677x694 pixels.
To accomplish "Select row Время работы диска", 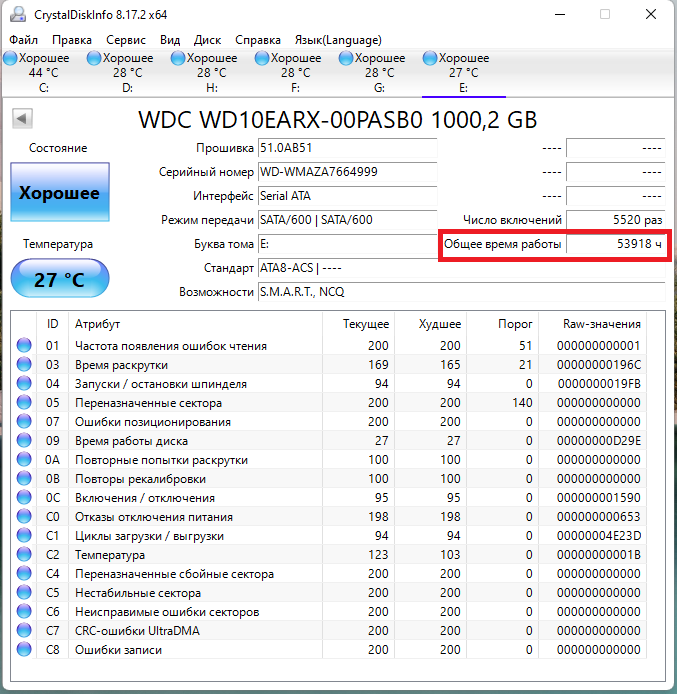I will pos(329,440).
